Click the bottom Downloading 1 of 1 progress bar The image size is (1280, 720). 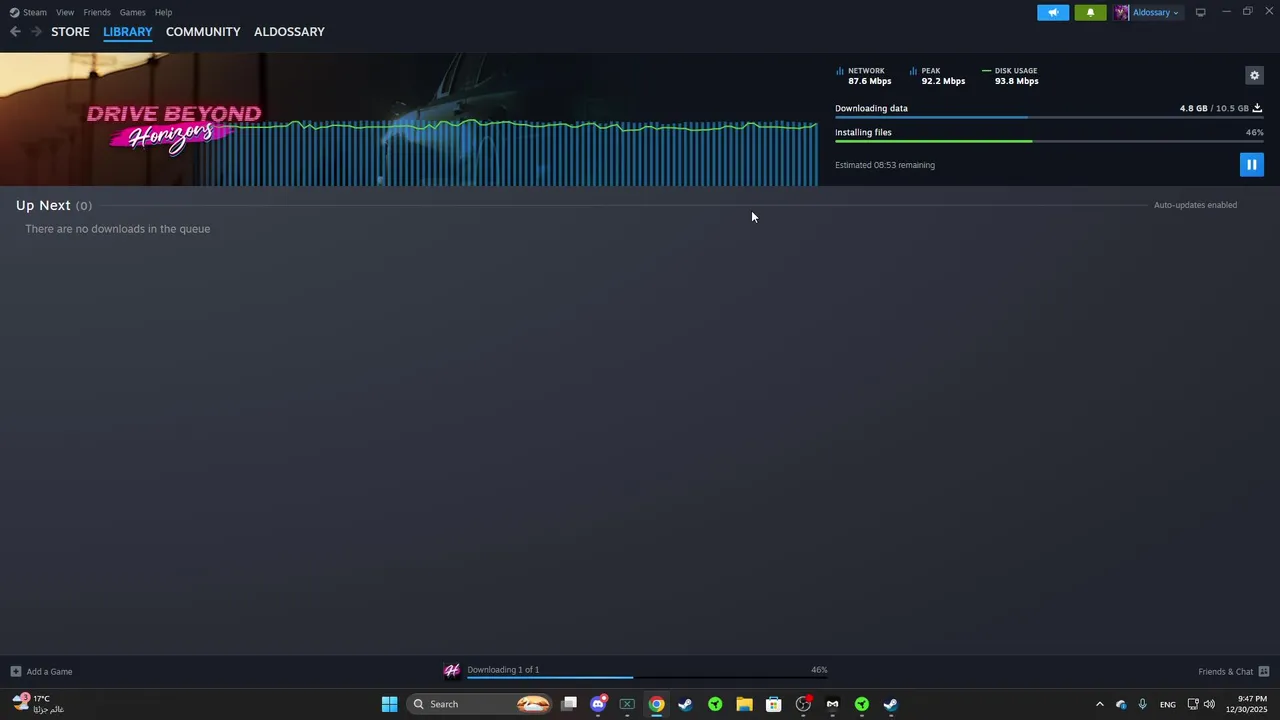(x=647, y=678)
